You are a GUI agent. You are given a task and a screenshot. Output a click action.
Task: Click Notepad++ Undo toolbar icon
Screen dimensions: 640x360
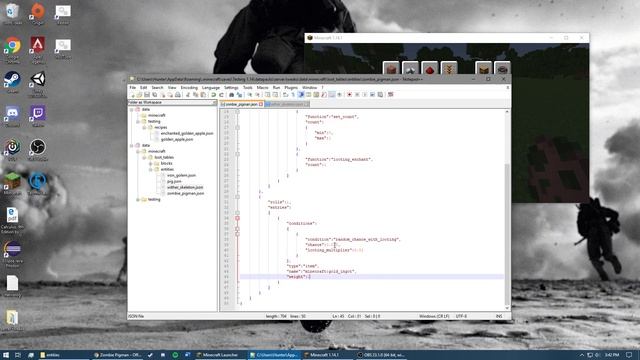(213, 95)
